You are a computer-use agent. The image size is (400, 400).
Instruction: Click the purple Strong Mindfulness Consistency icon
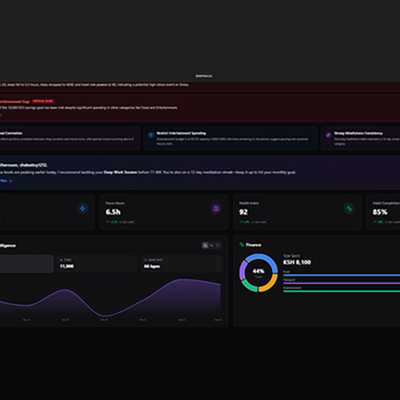point(328,135)
